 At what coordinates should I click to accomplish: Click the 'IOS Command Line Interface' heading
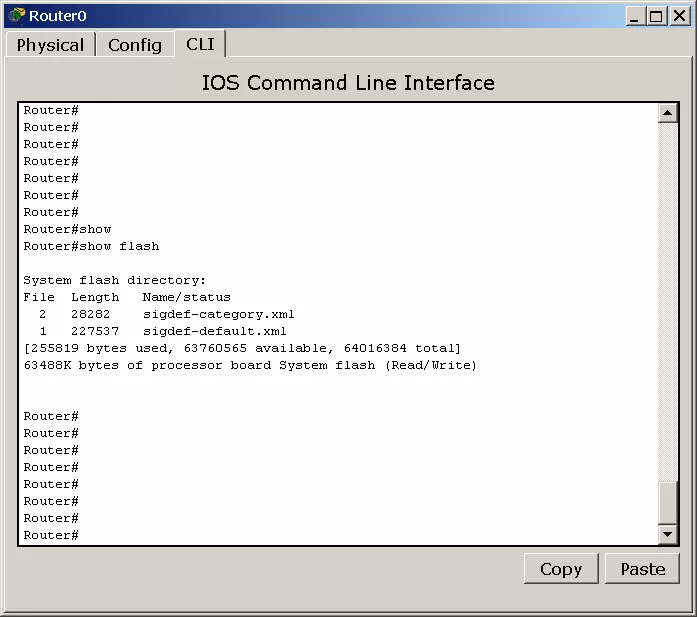coord(348,83)
